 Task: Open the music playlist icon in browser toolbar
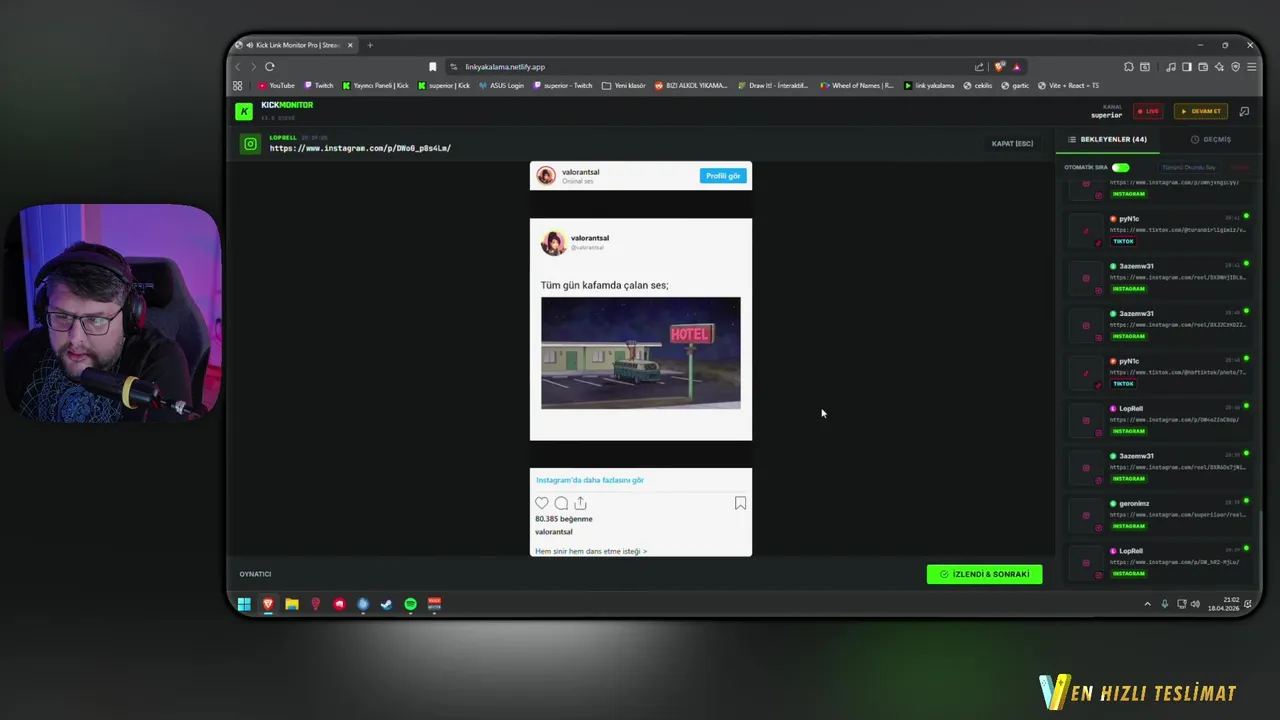pyautogui.click(x=1171, y=67)
